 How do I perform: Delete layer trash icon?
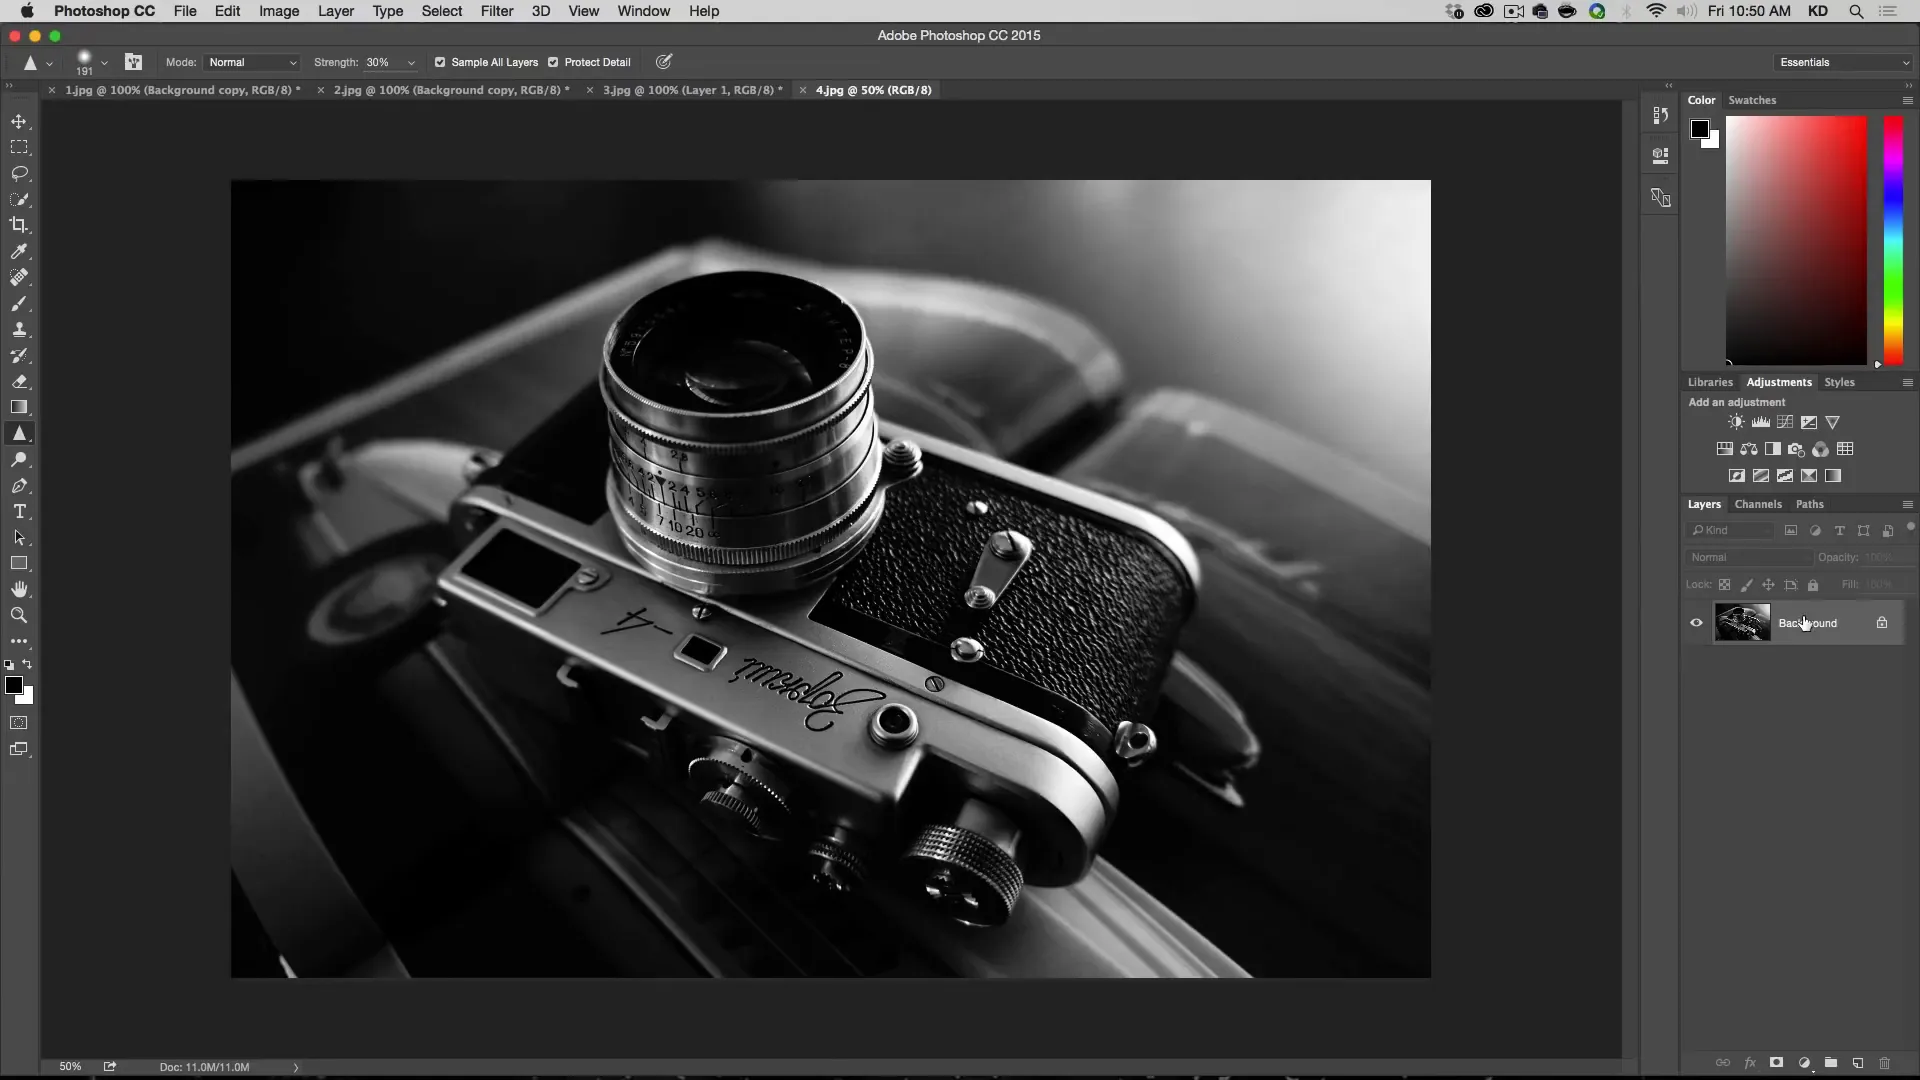click(1884, 1063)
